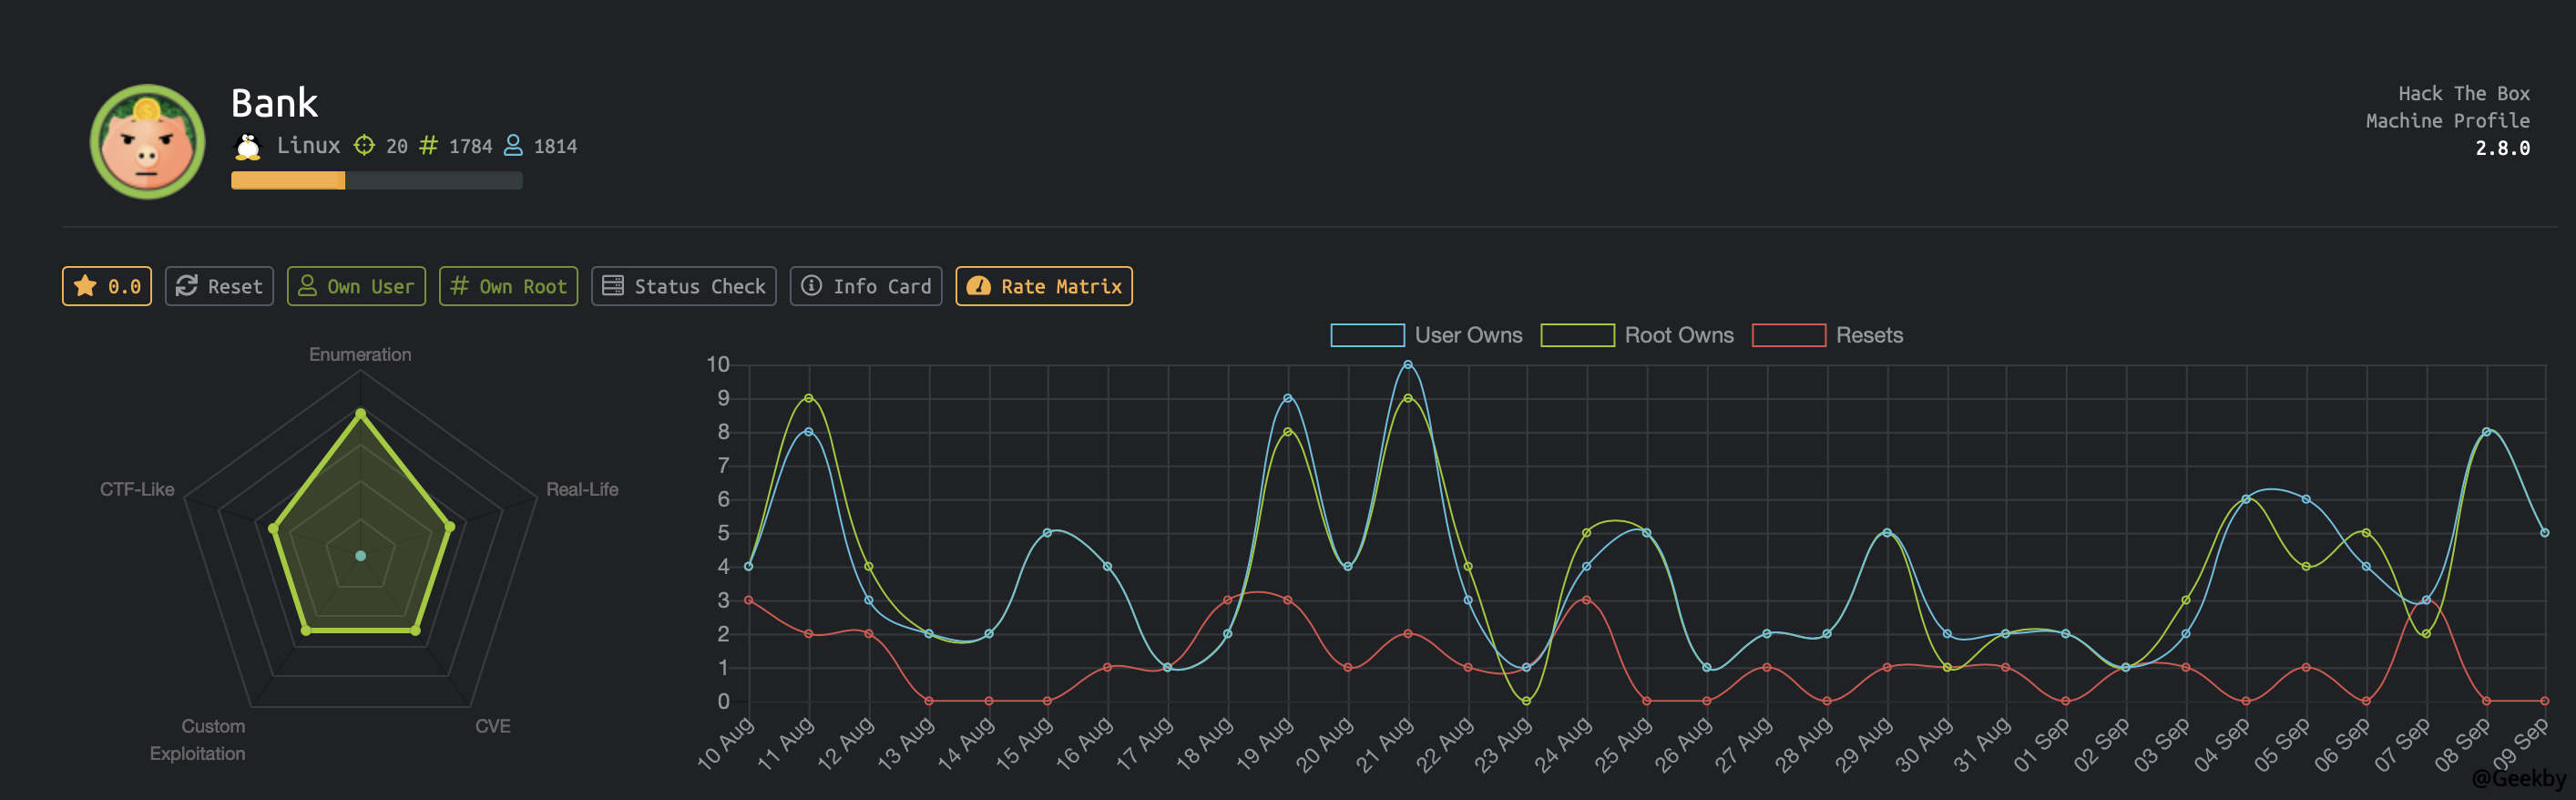Click the 1784 root owns count
Screen dimensions: 2576x800
pos(470,147)
